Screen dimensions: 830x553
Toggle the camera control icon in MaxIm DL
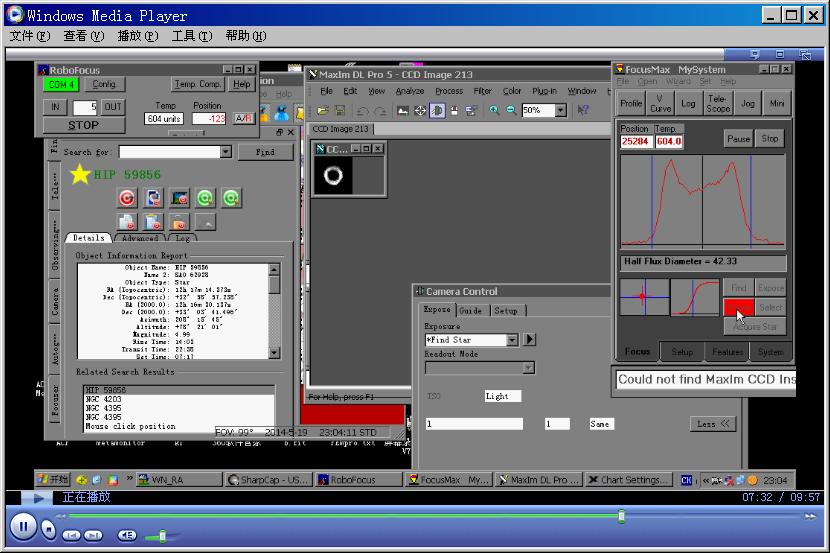(437, 111)
